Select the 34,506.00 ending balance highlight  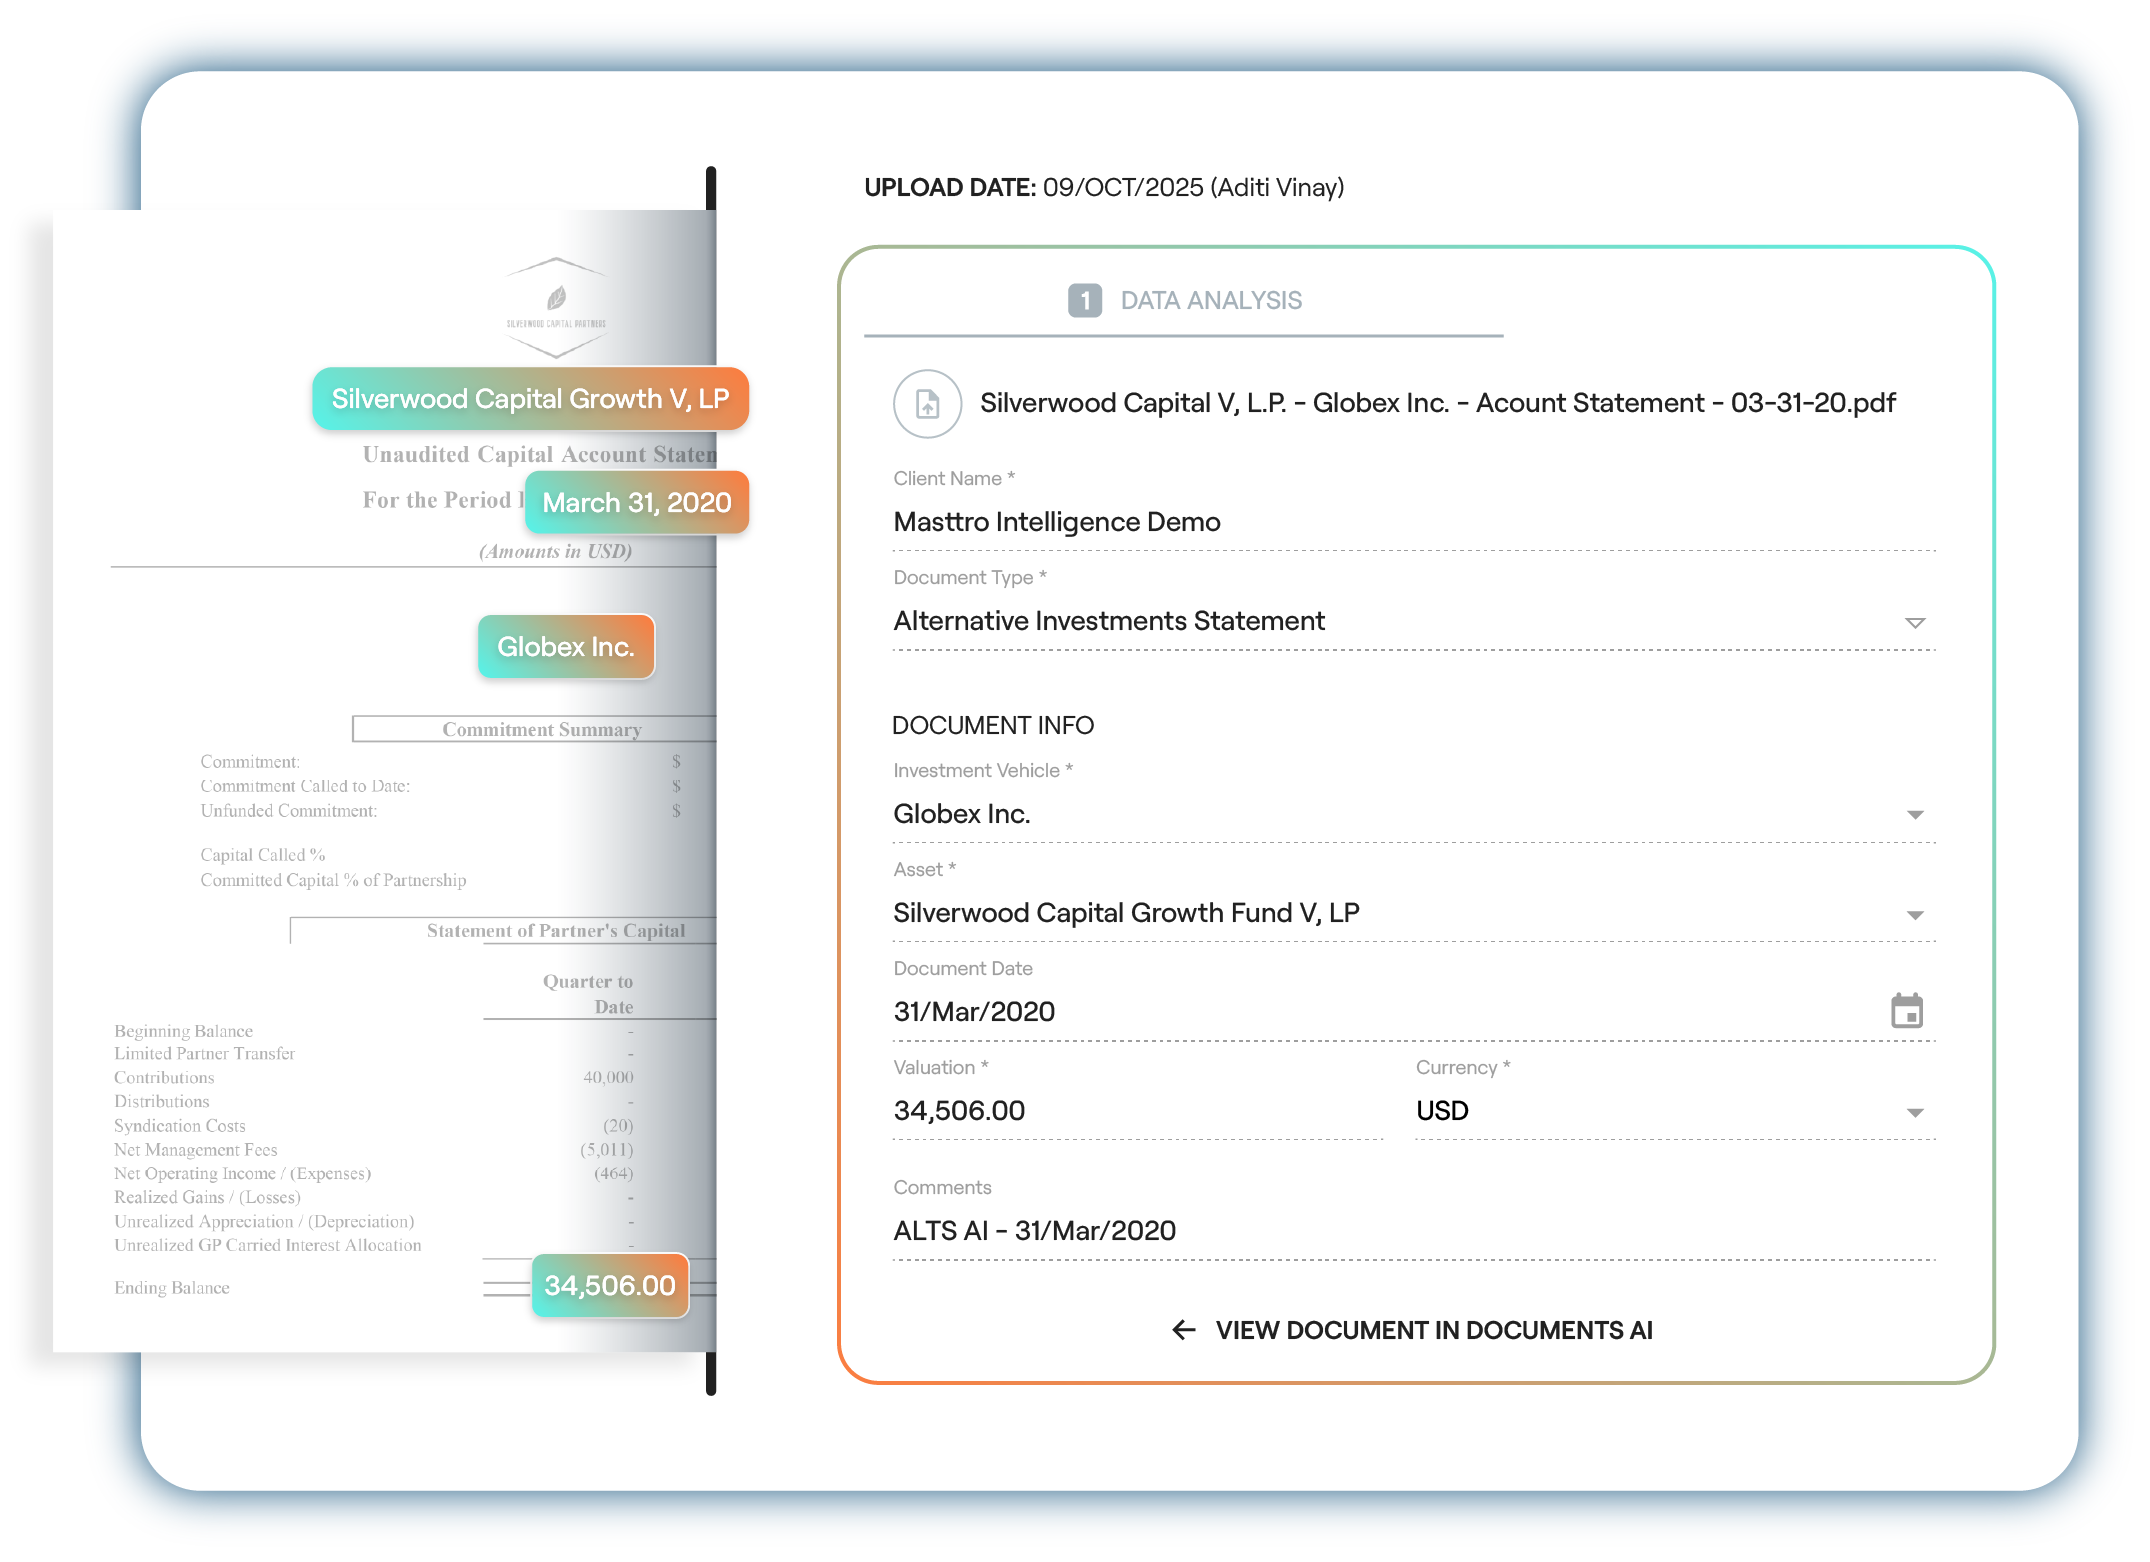click(610, 1285)
